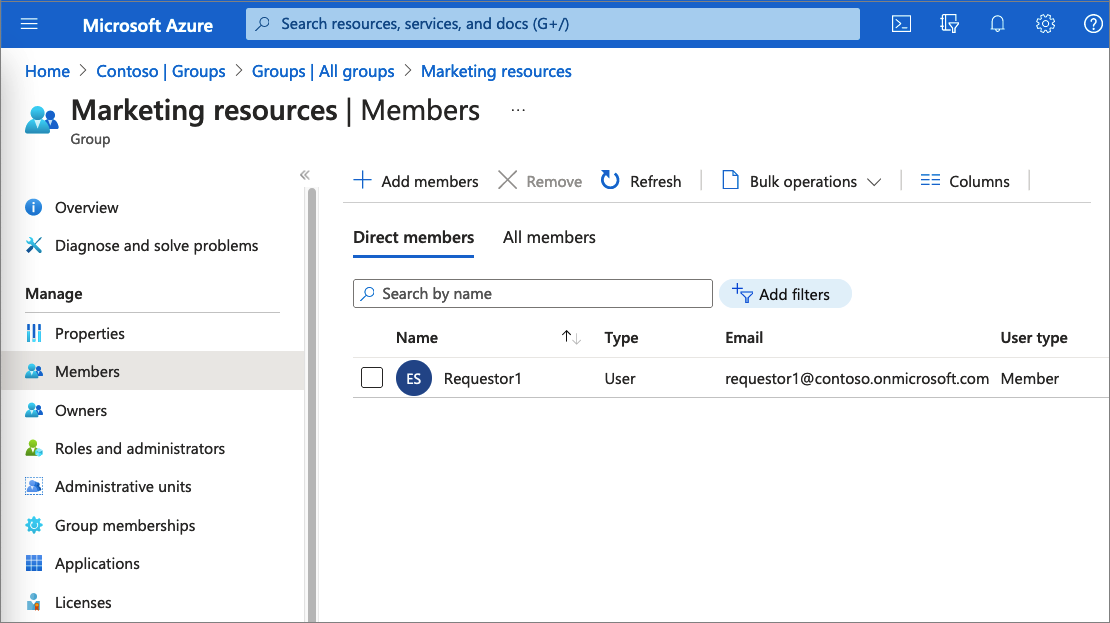This screenshot has height=623, width=1110.
Task: Open the hamburger menu
Action: coord(28,23)
